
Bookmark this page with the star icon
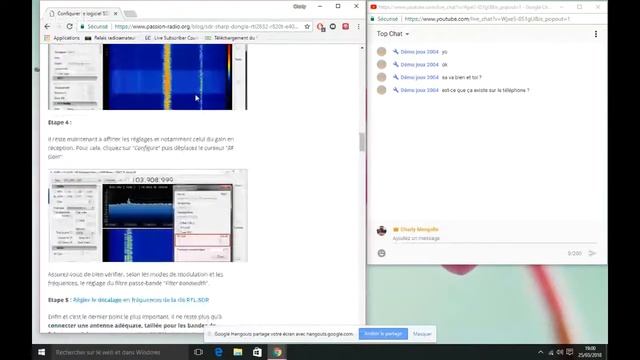click(x=307, y=27)
